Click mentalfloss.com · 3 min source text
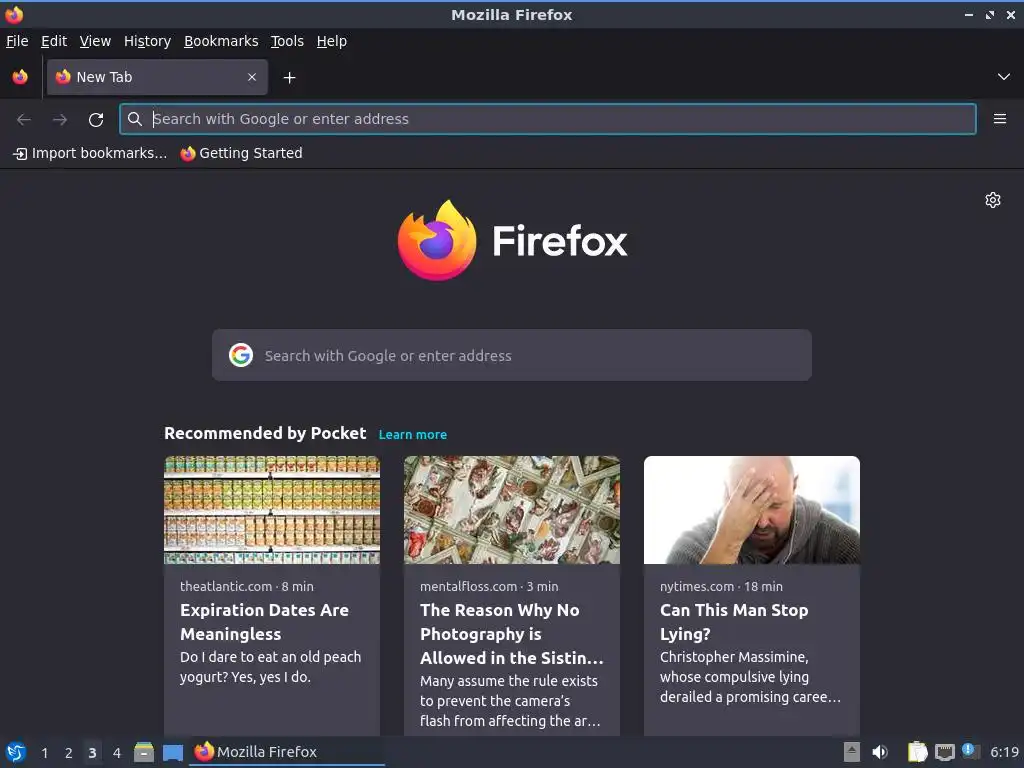Image resolution: width=1024 pixels, height=768 pixels. tap(489, 586)
